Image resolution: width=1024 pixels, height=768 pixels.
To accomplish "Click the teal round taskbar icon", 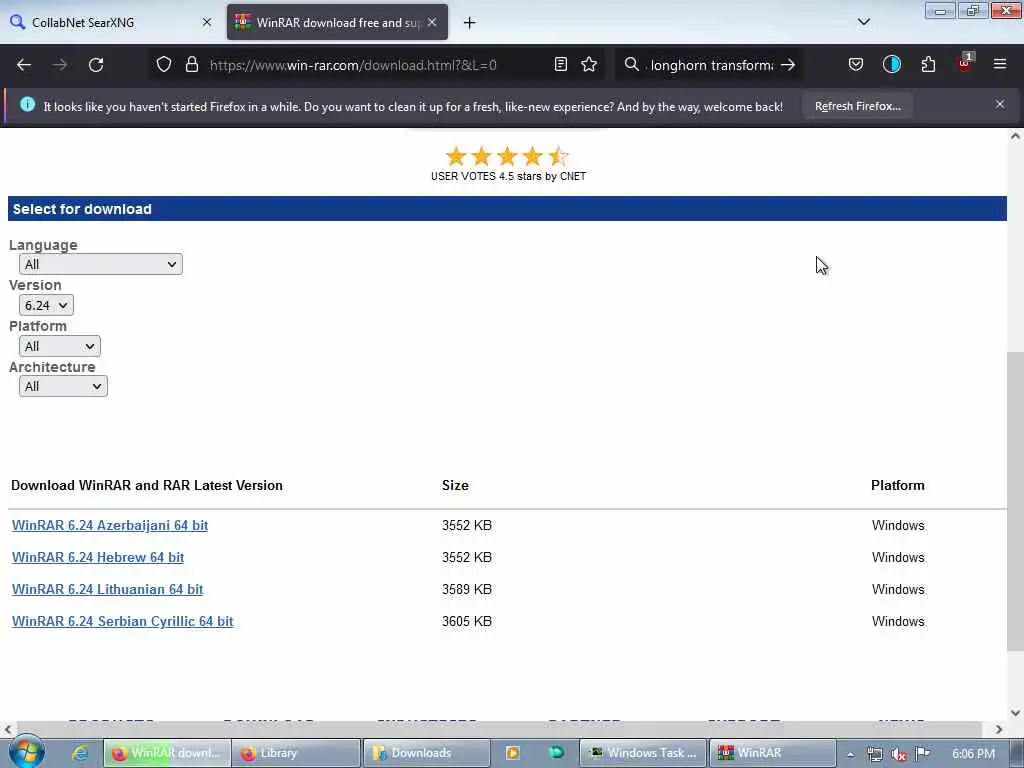I will (556, 753).
